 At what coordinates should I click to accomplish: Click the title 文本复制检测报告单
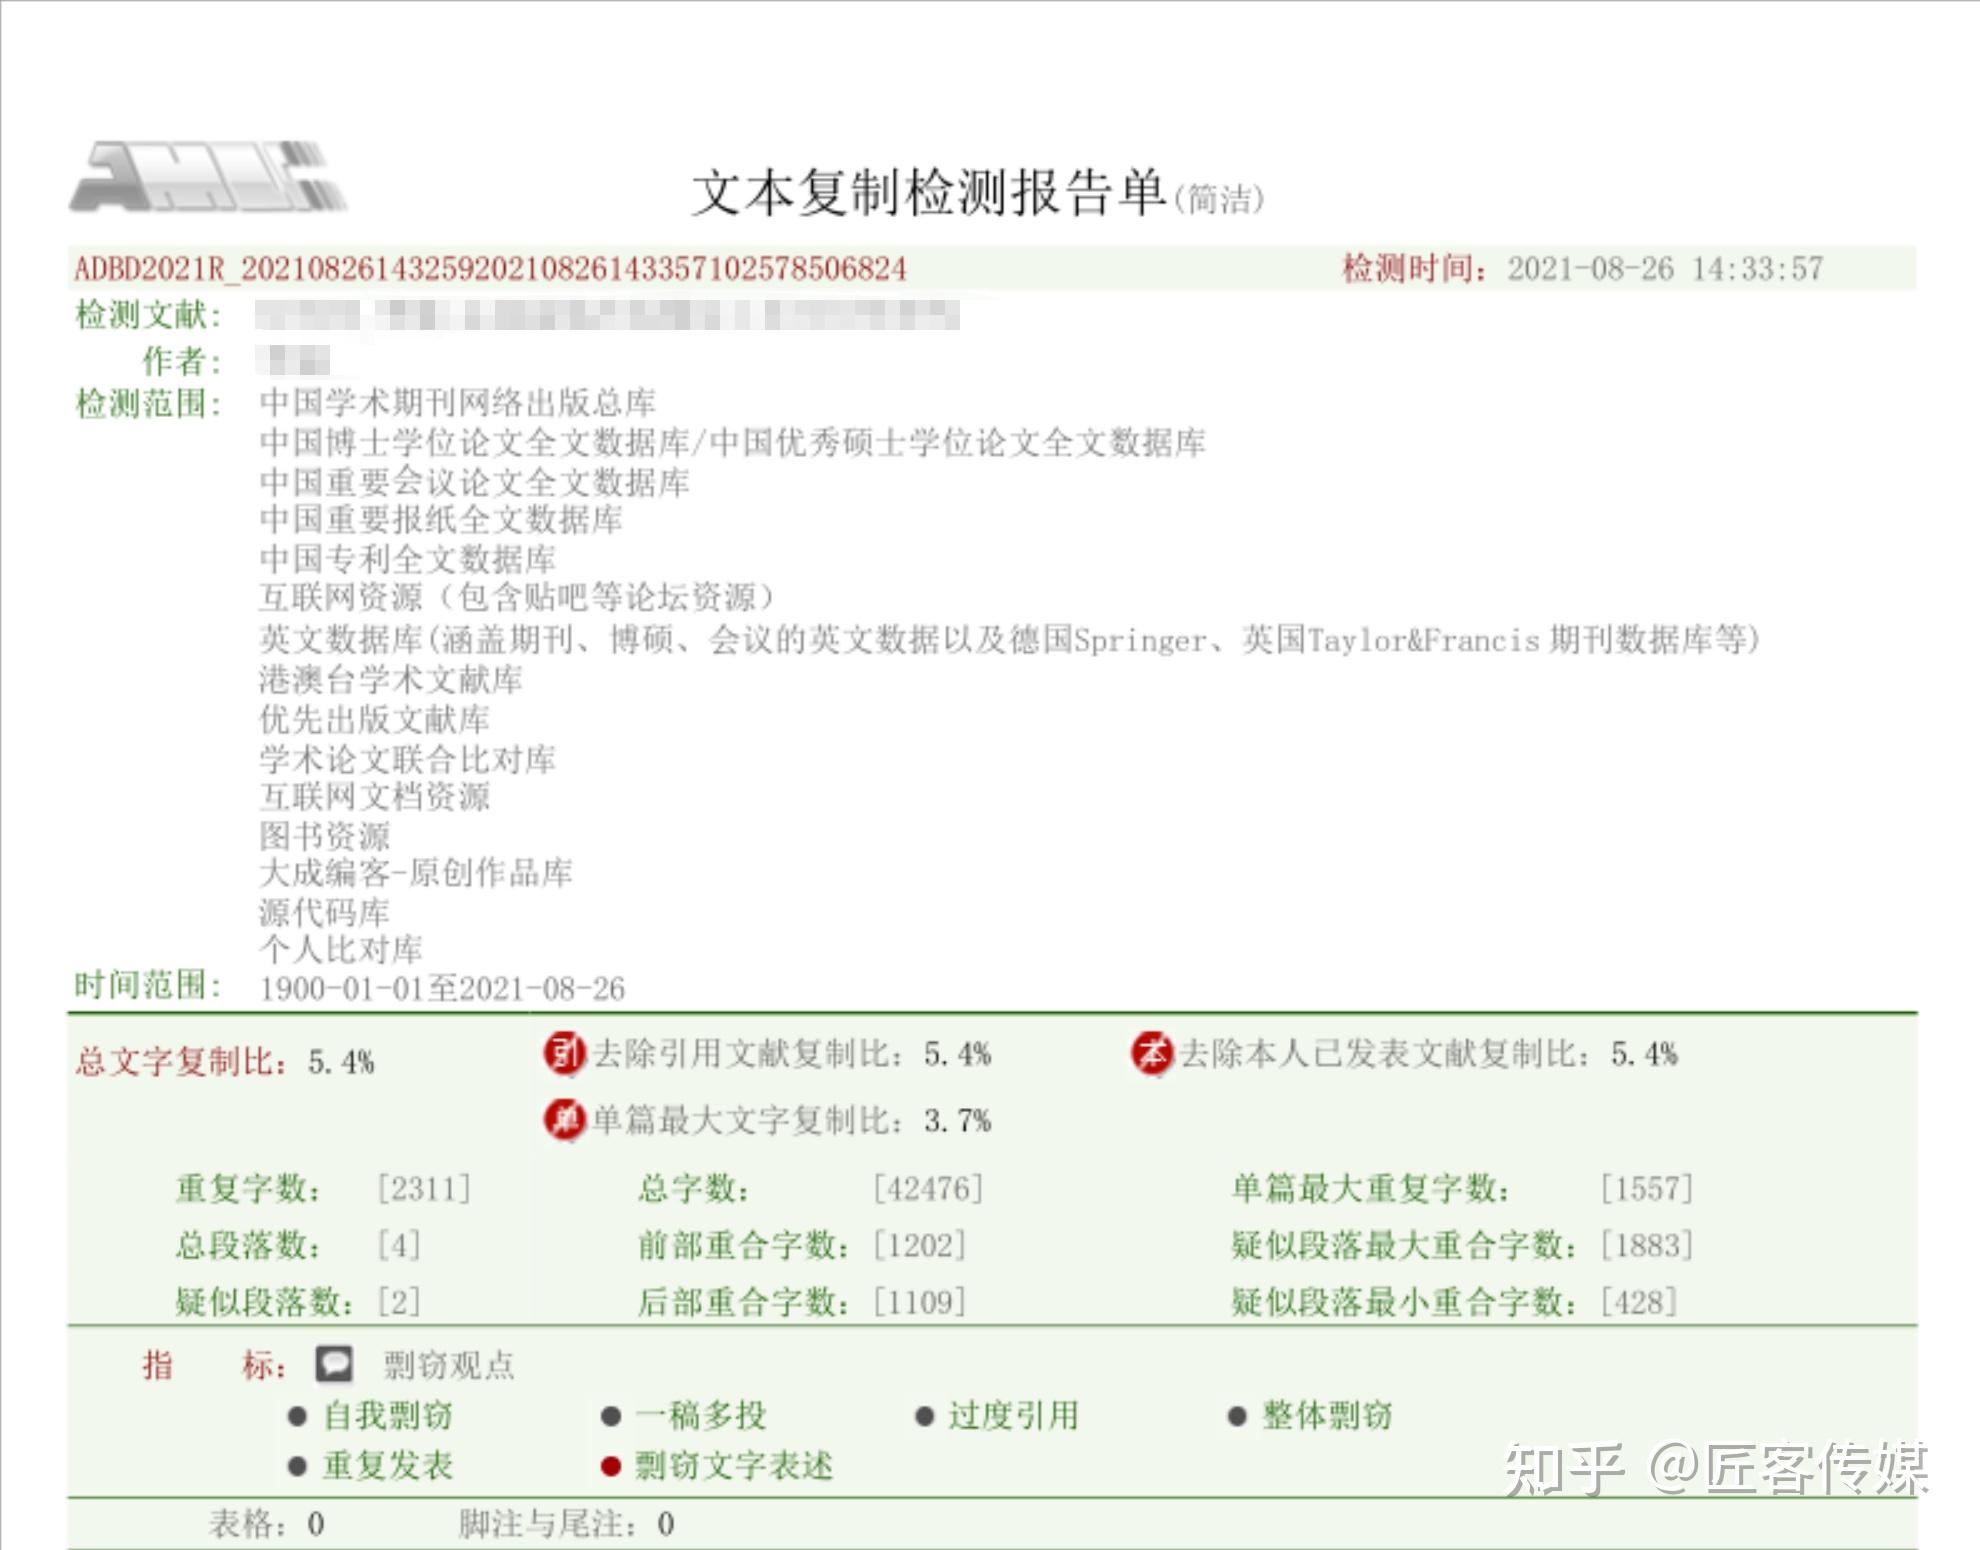click(929, 192)
